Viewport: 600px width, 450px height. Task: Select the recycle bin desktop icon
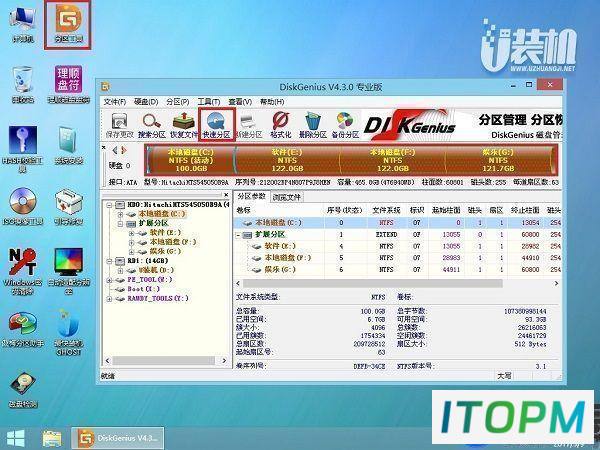(x=23, y=84)
